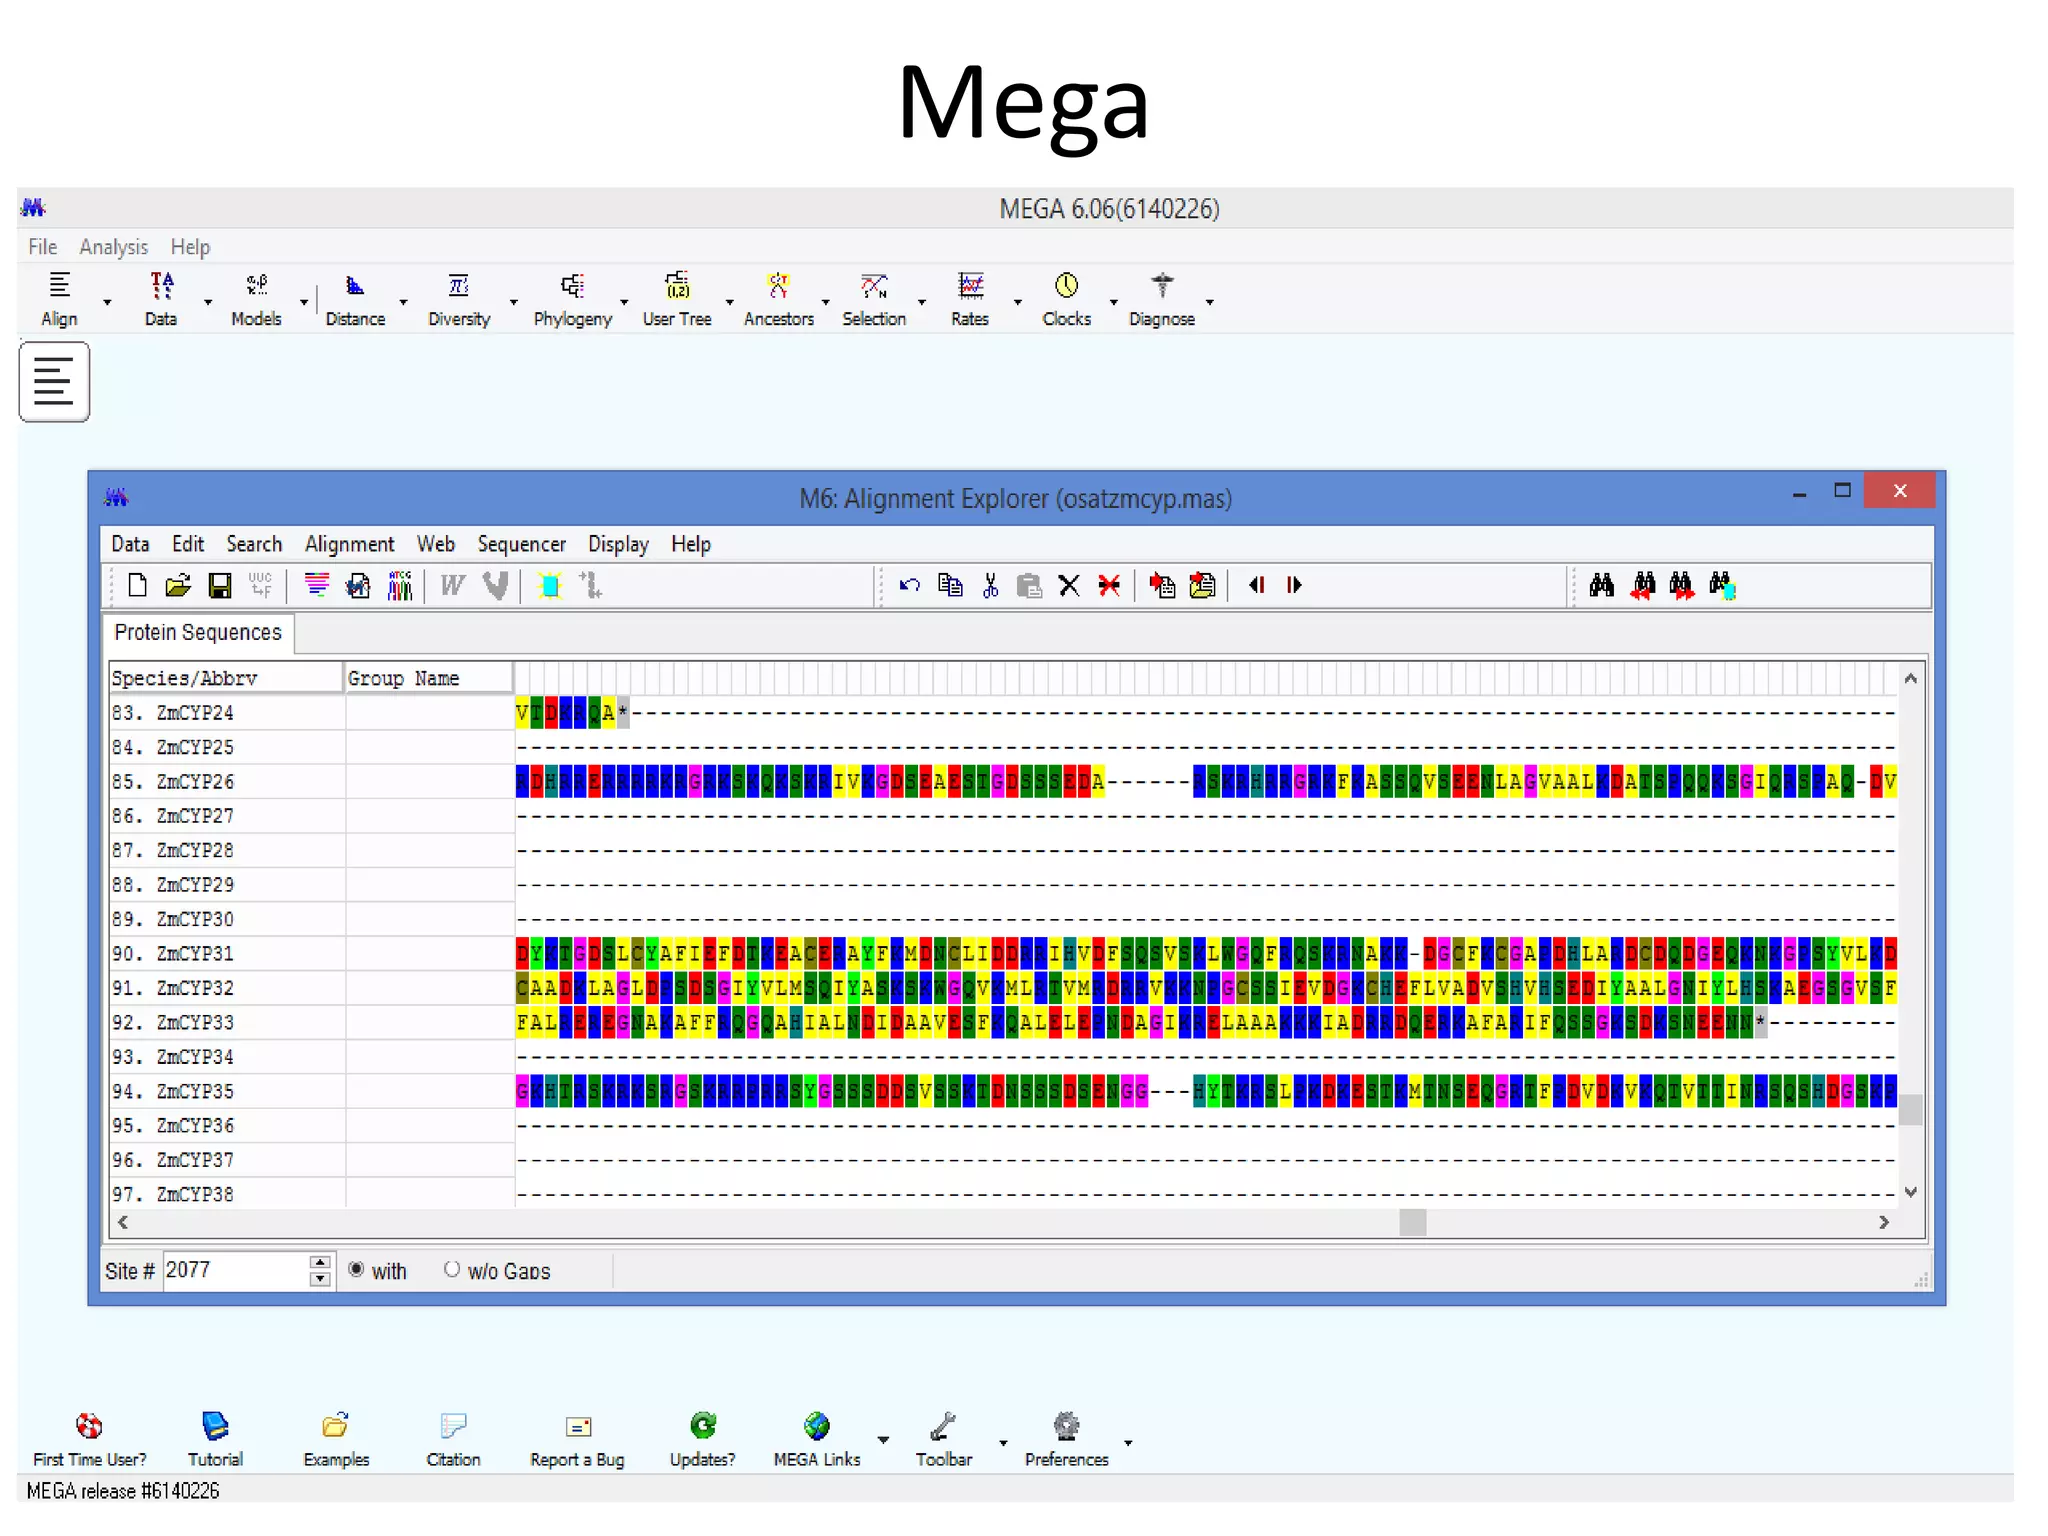Open the Models tool

click(x=257, y=299)
